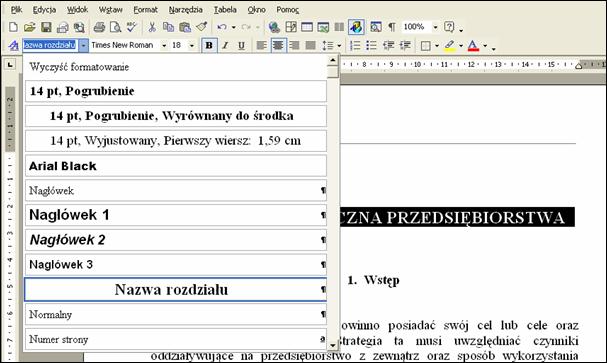
Task: Open the font size 18 dropdown
Action: tap(192, 46)
